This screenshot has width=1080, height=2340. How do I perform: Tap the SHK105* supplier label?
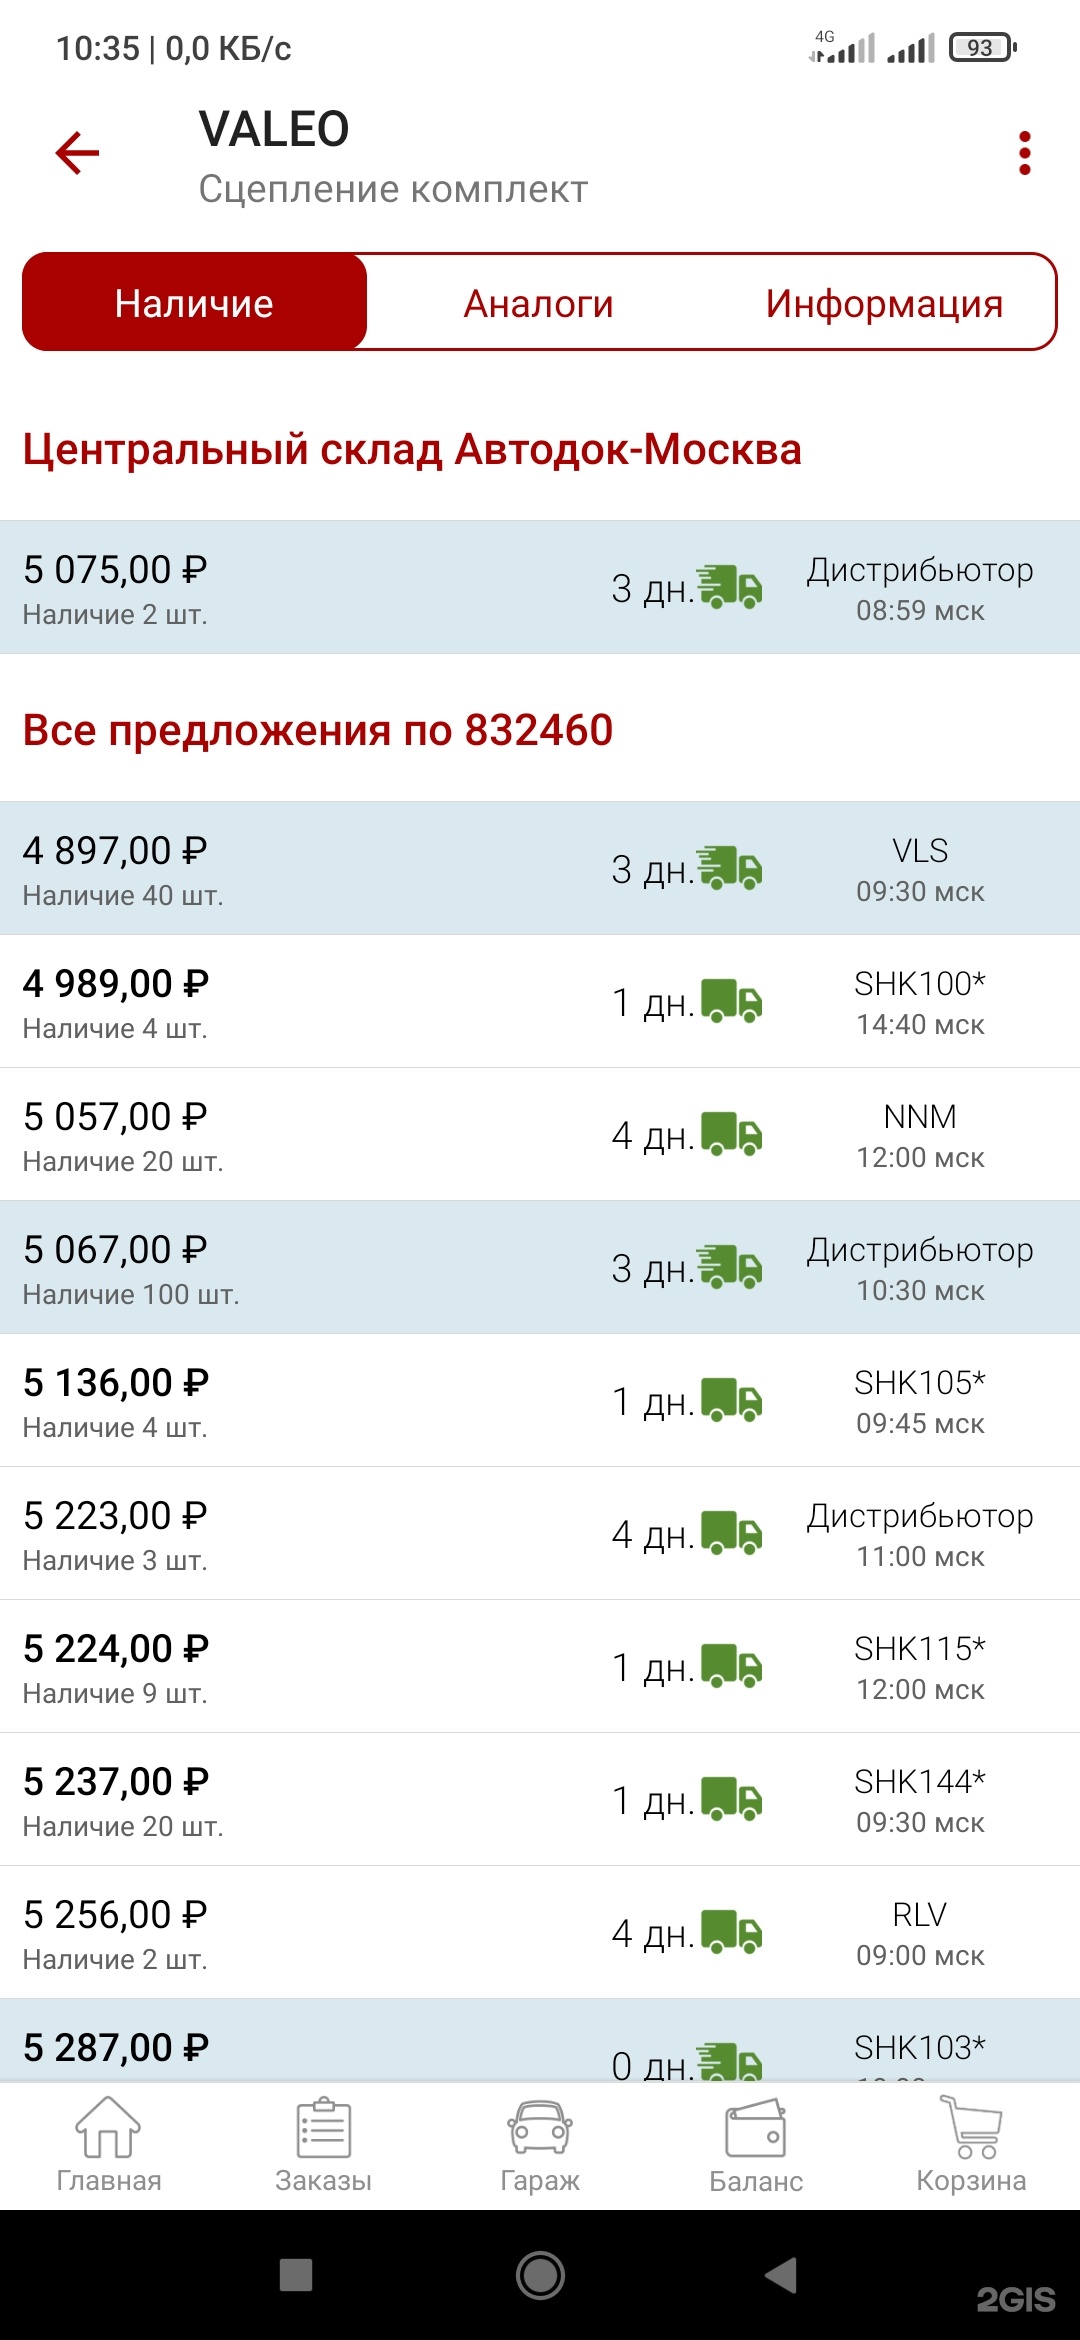tap(919, 1383)
